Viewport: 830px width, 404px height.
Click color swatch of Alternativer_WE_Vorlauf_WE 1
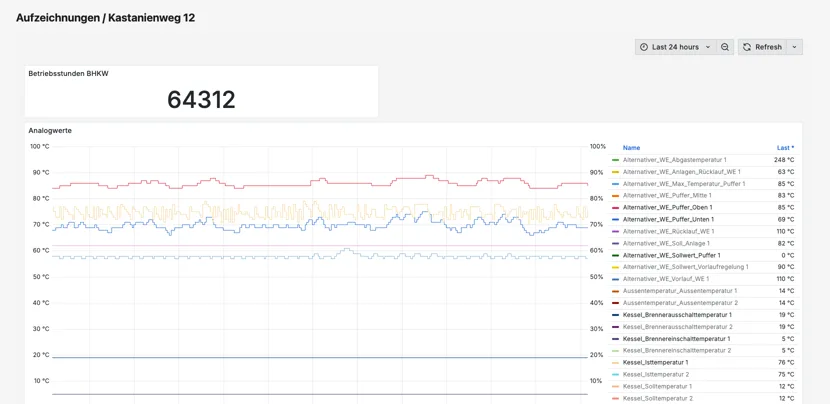pyautogui.click(x=615, y=279)
